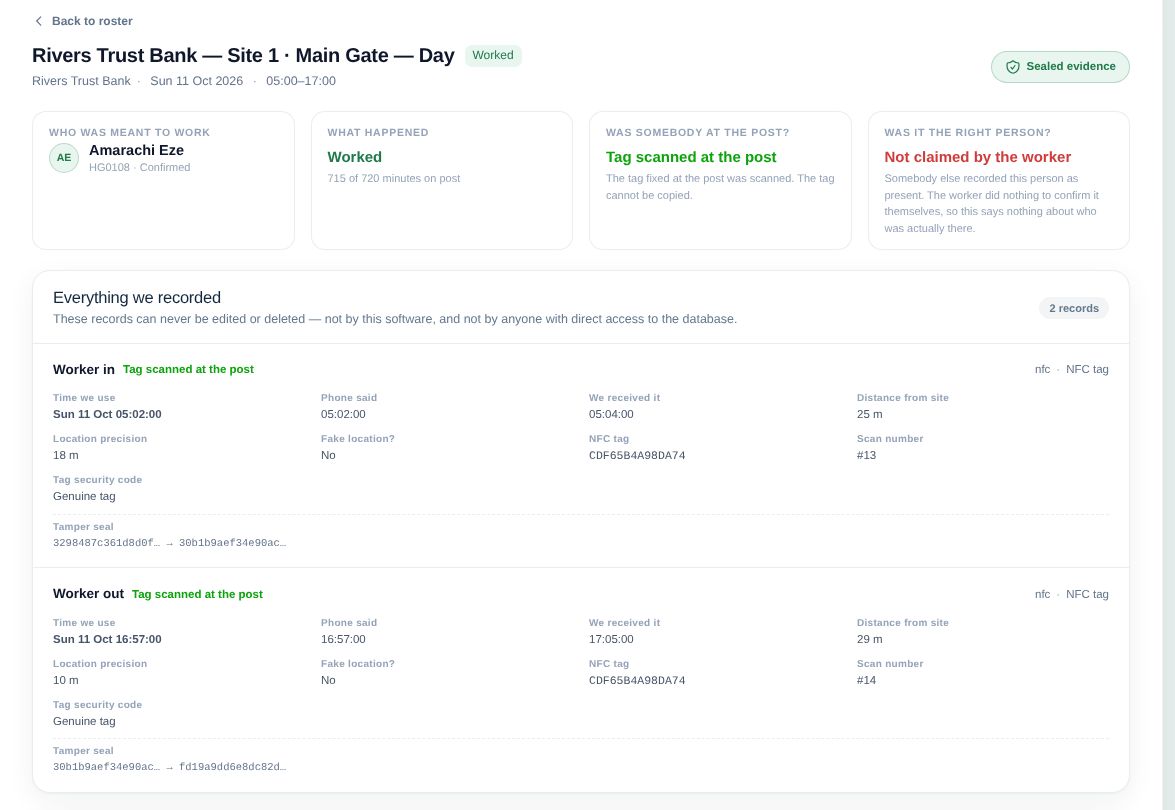Click the date 'Sun 11 Oct 2026'

(x=196, y=81)
